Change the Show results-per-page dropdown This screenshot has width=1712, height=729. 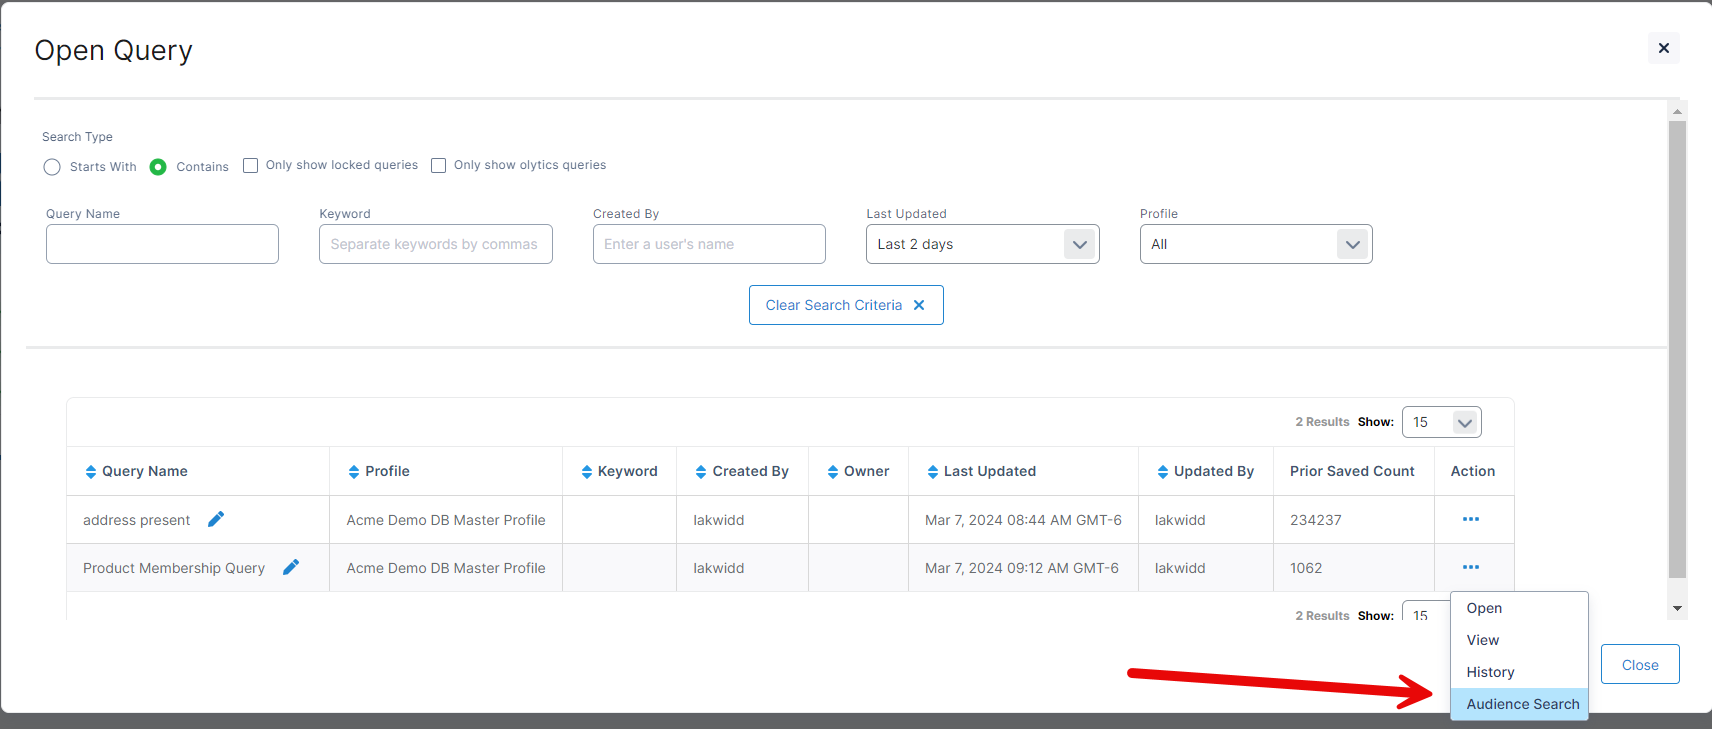click(x=1441, y=422)
